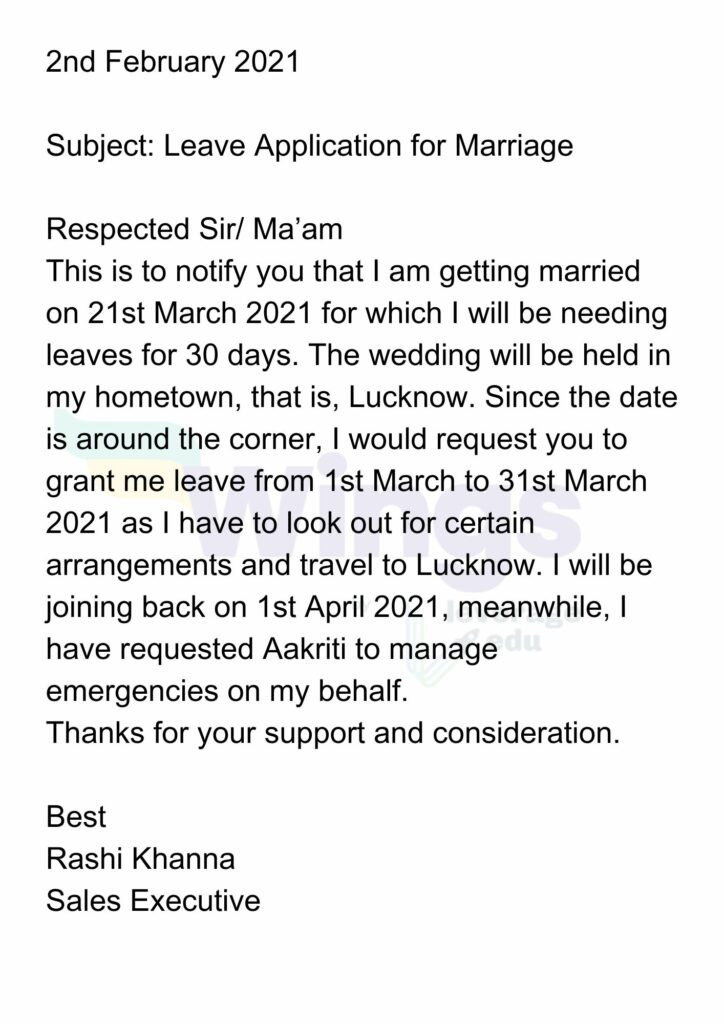Click the text '1st April 2021'
The height and width of the screenshot is (1024, 724).
point(348,607)
